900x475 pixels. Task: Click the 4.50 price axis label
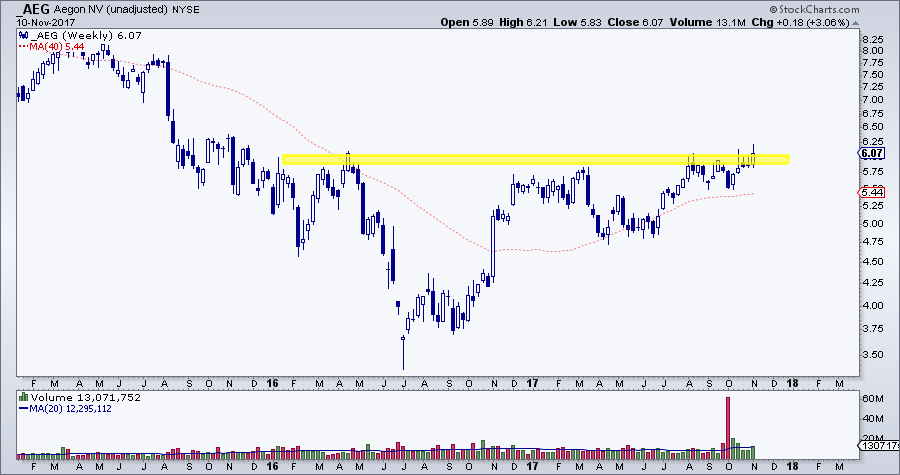pyautogui.click(x=872, y=262)
